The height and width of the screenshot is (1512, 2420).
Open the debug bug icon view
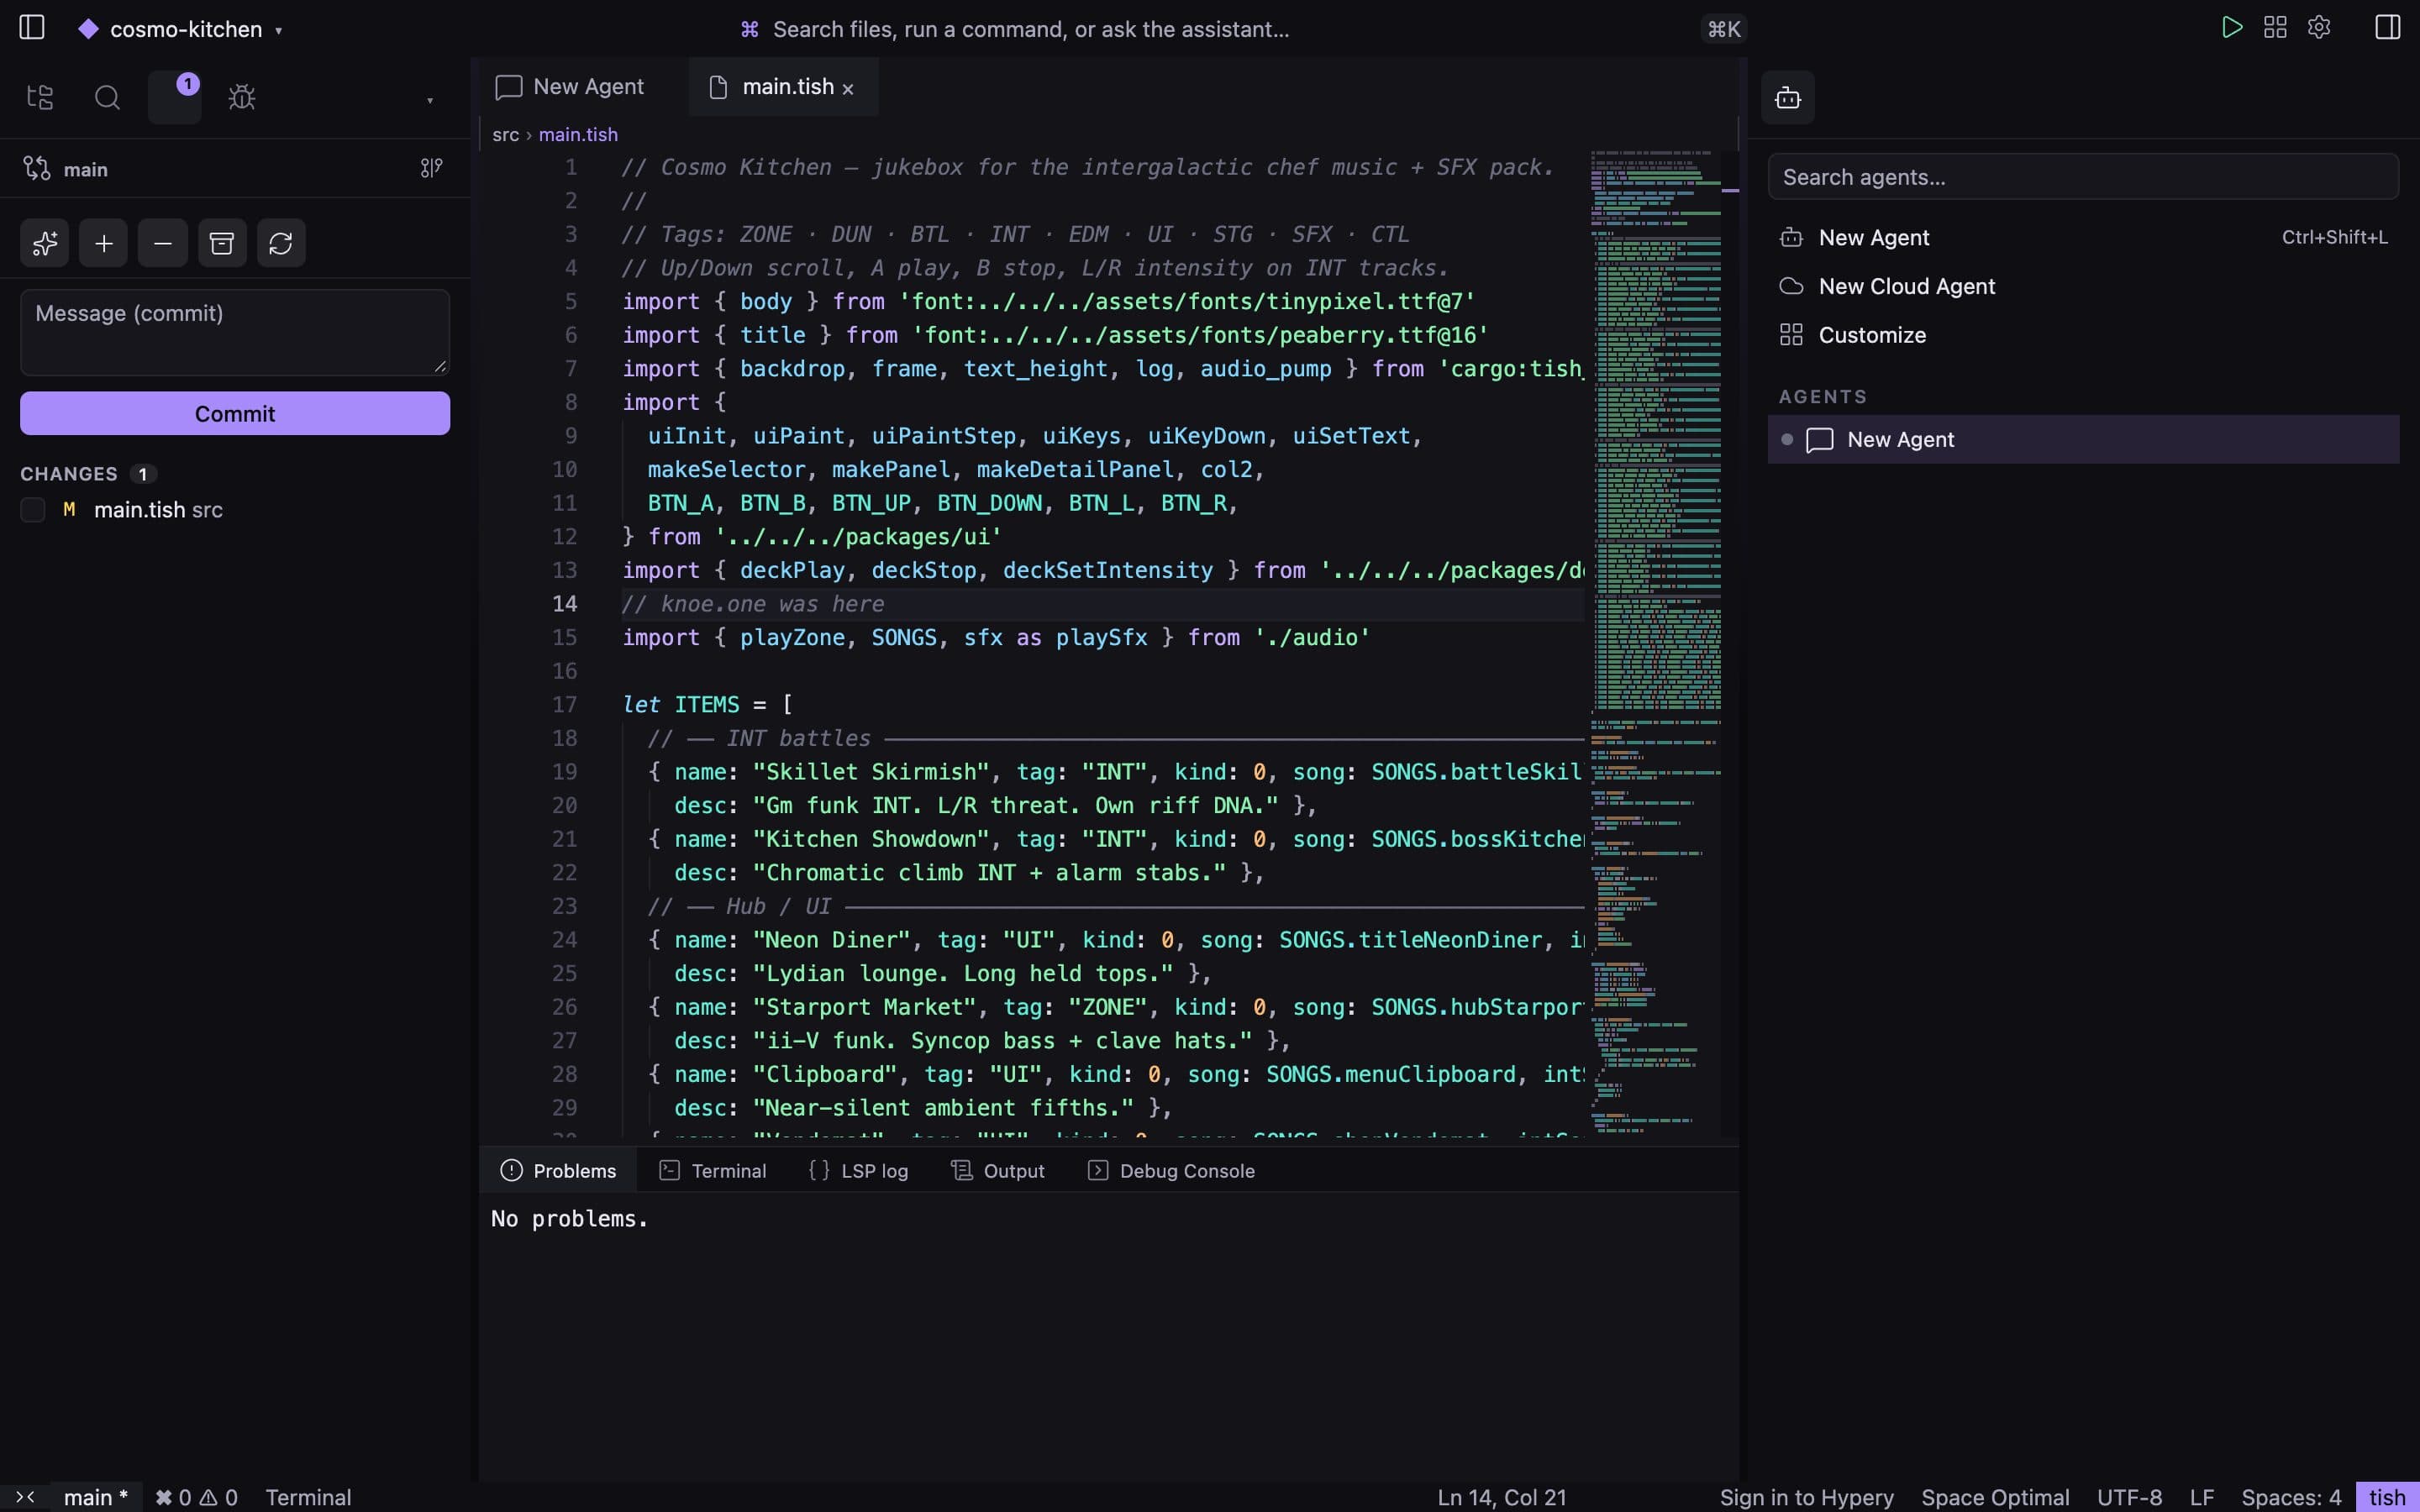(242, 97)
